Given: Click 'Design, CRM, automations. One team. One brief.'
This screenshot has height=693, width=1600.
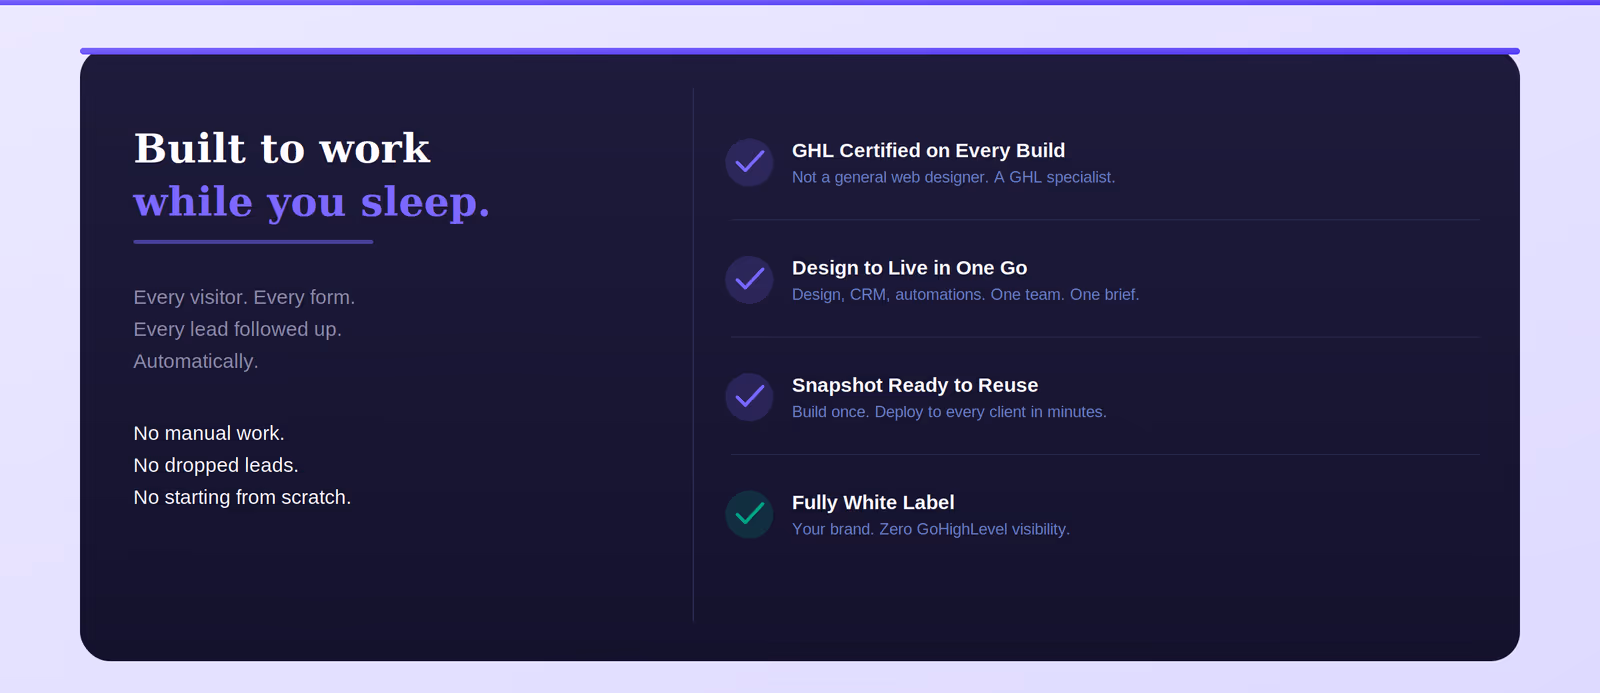Looking at the screenshot, I should pyautogui.click(x=965, y=294).
